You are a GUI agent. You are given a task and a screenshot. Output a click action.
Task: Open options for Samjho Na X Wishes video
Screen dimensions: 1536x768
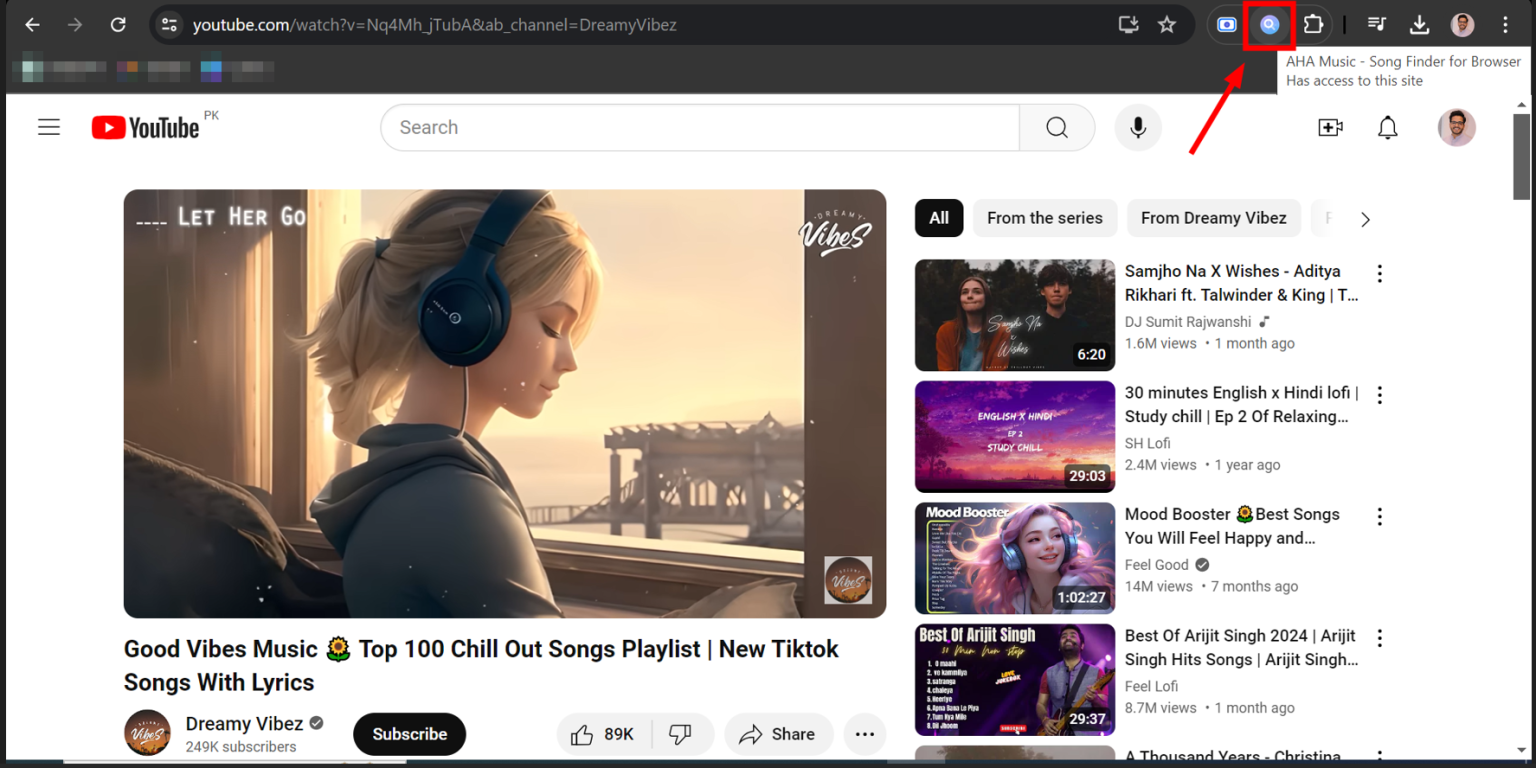(1380, 273)
